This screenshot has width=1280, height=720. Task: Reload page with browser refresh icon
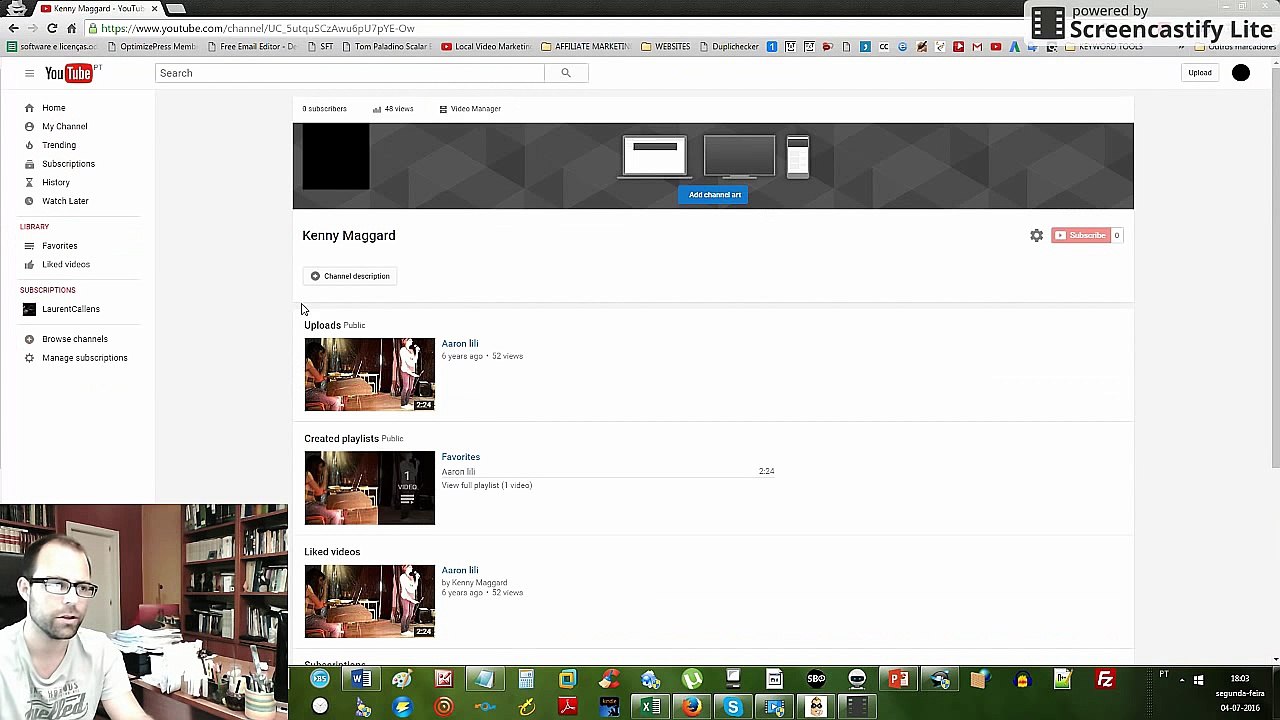click(x=52, y=28)
